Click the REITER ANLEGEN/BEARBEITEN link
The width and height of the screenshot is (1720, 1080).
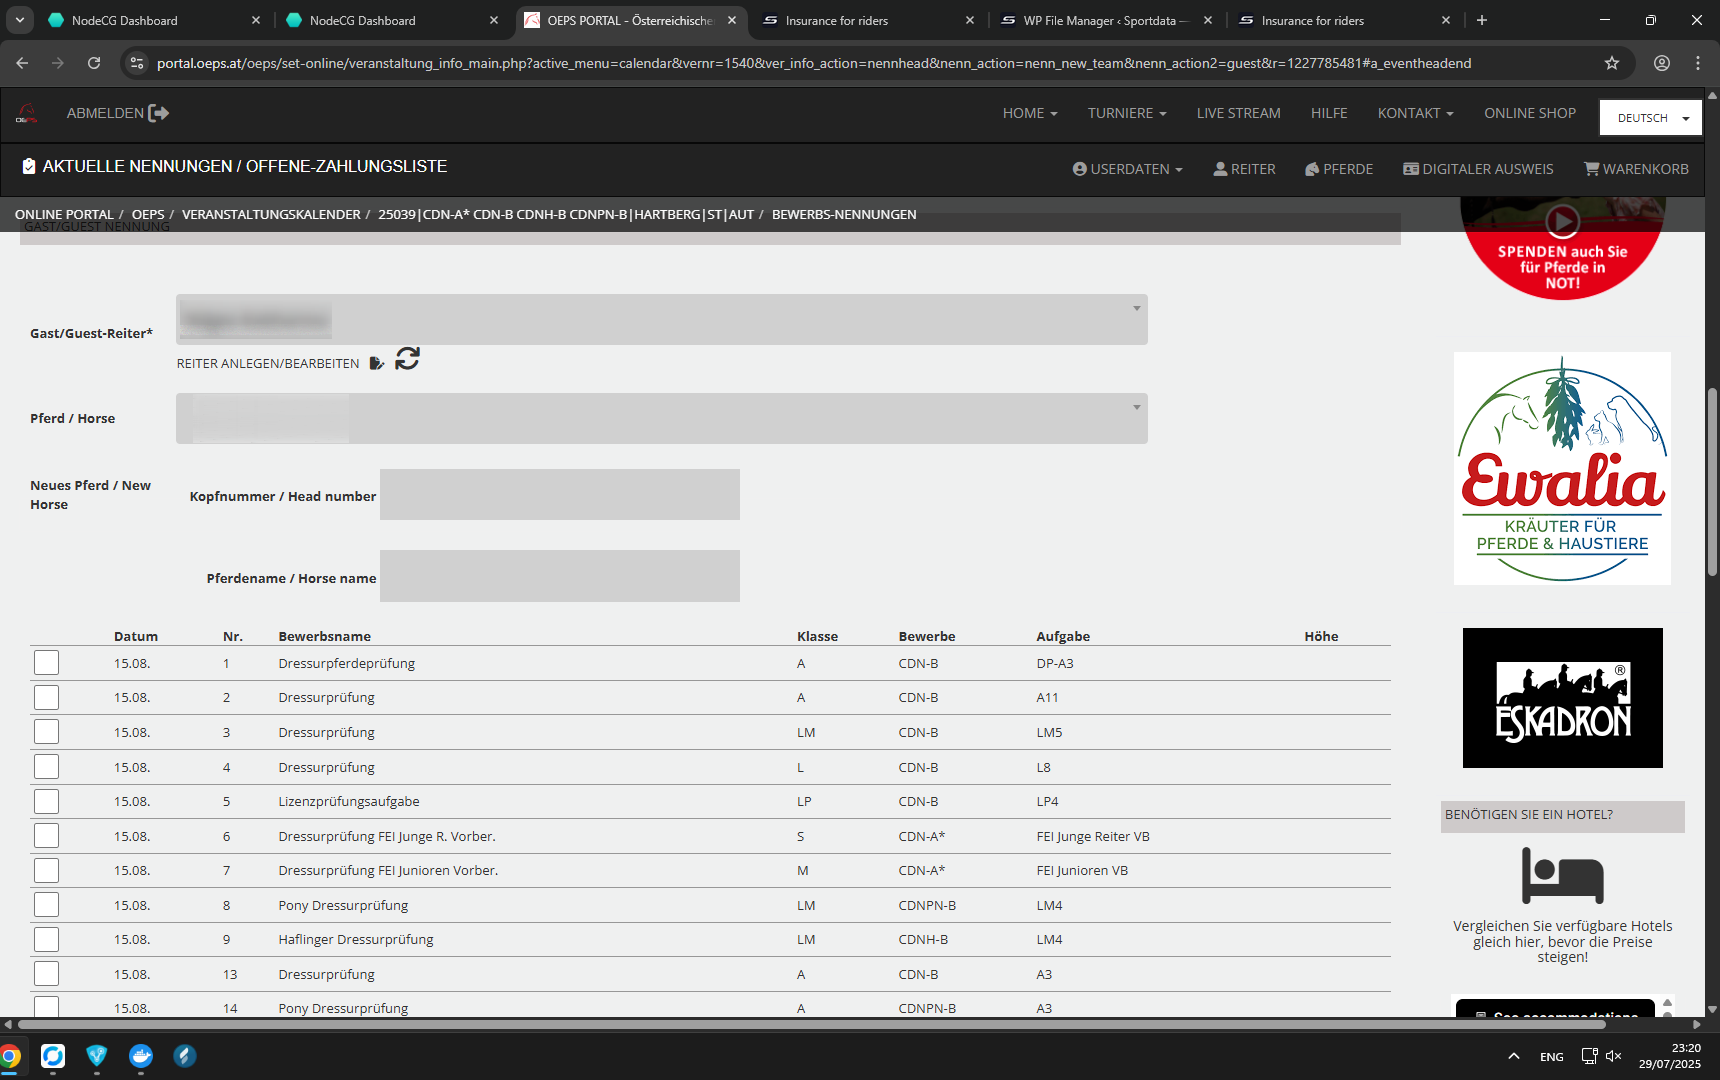tap(268, 363)
